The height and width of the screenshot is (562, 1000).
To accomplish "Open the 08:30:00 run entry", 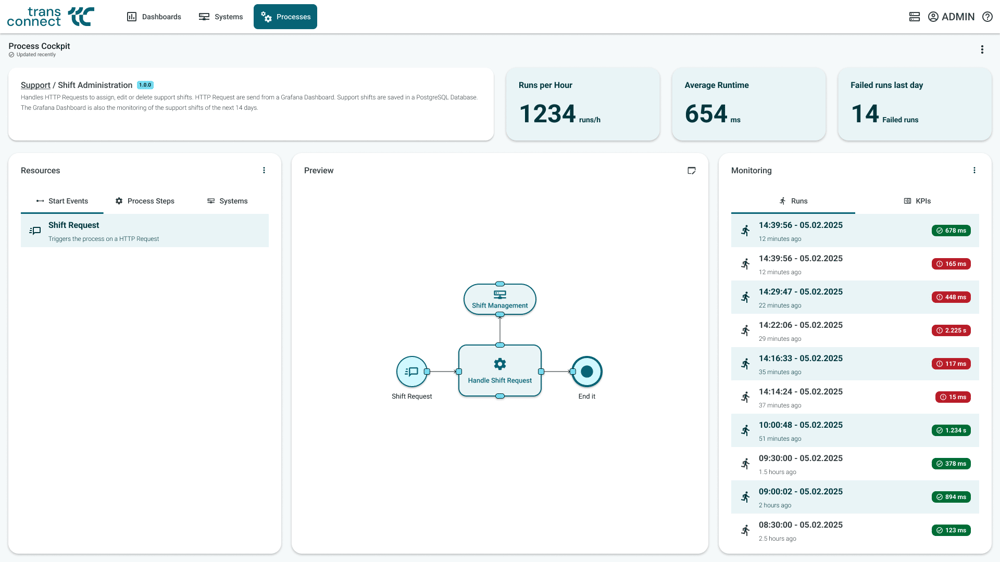I will click(855, 530).
